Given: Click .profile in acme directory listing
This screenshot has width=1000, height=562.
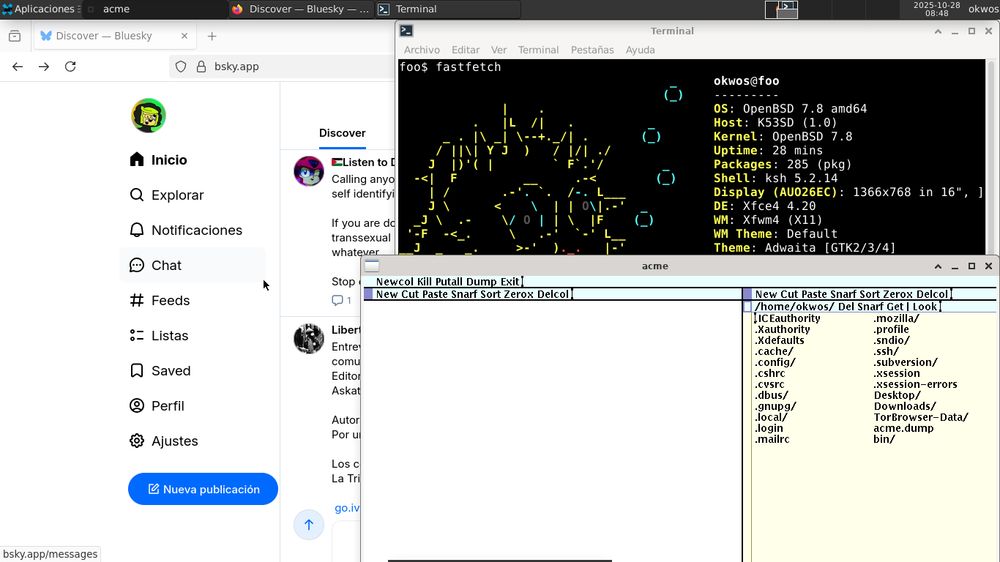Looking at the screenshot, I should click(x=891, y=330).
